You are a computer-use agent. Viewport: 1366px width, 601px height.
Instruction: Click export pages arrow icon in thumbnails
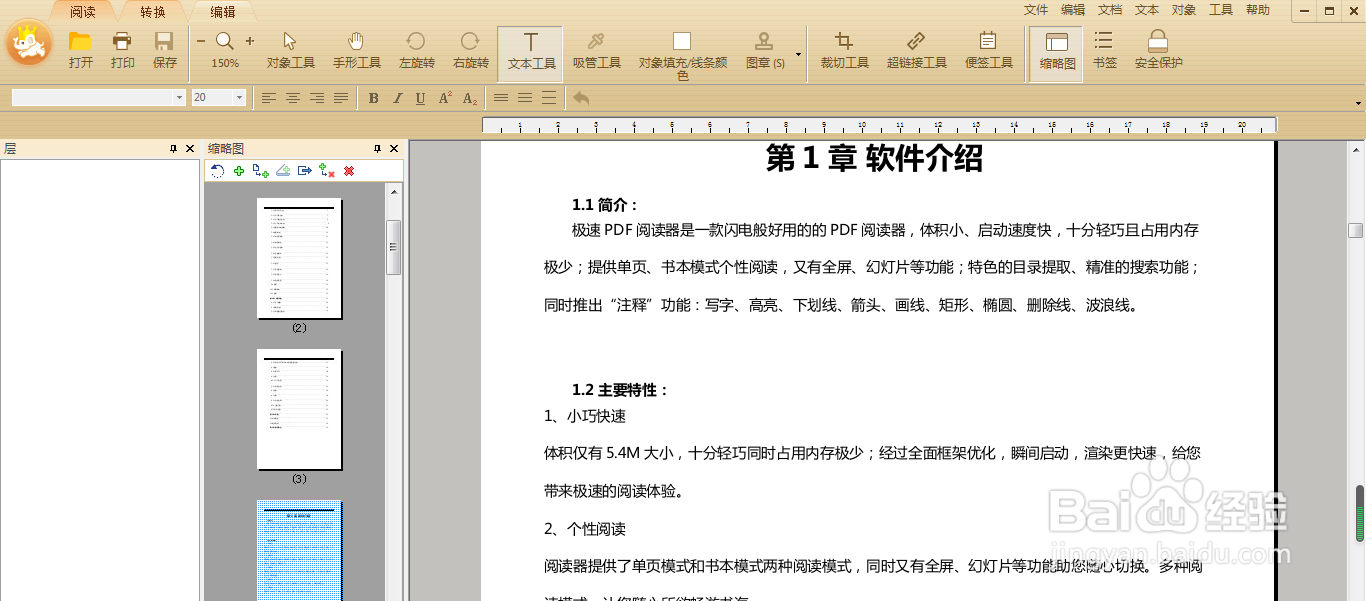[x=305, y=171]
